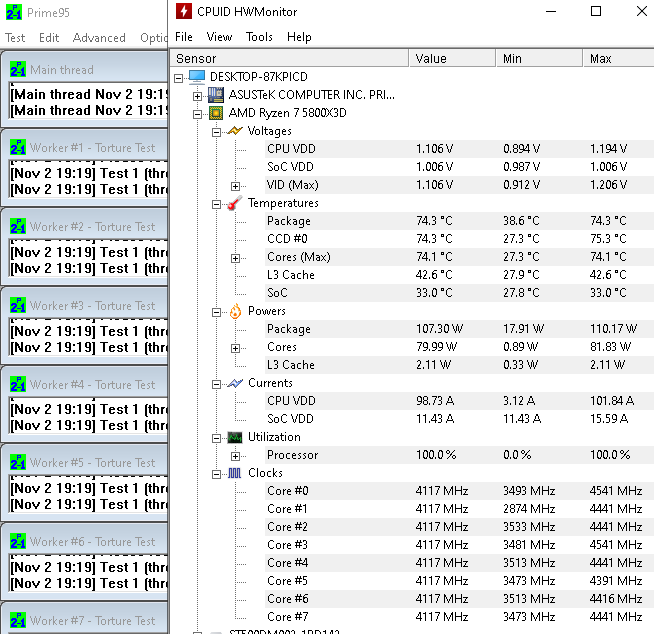Click the ASUSTeK motherboard icon
654x634 pixels.
click(x=216, y=95)
